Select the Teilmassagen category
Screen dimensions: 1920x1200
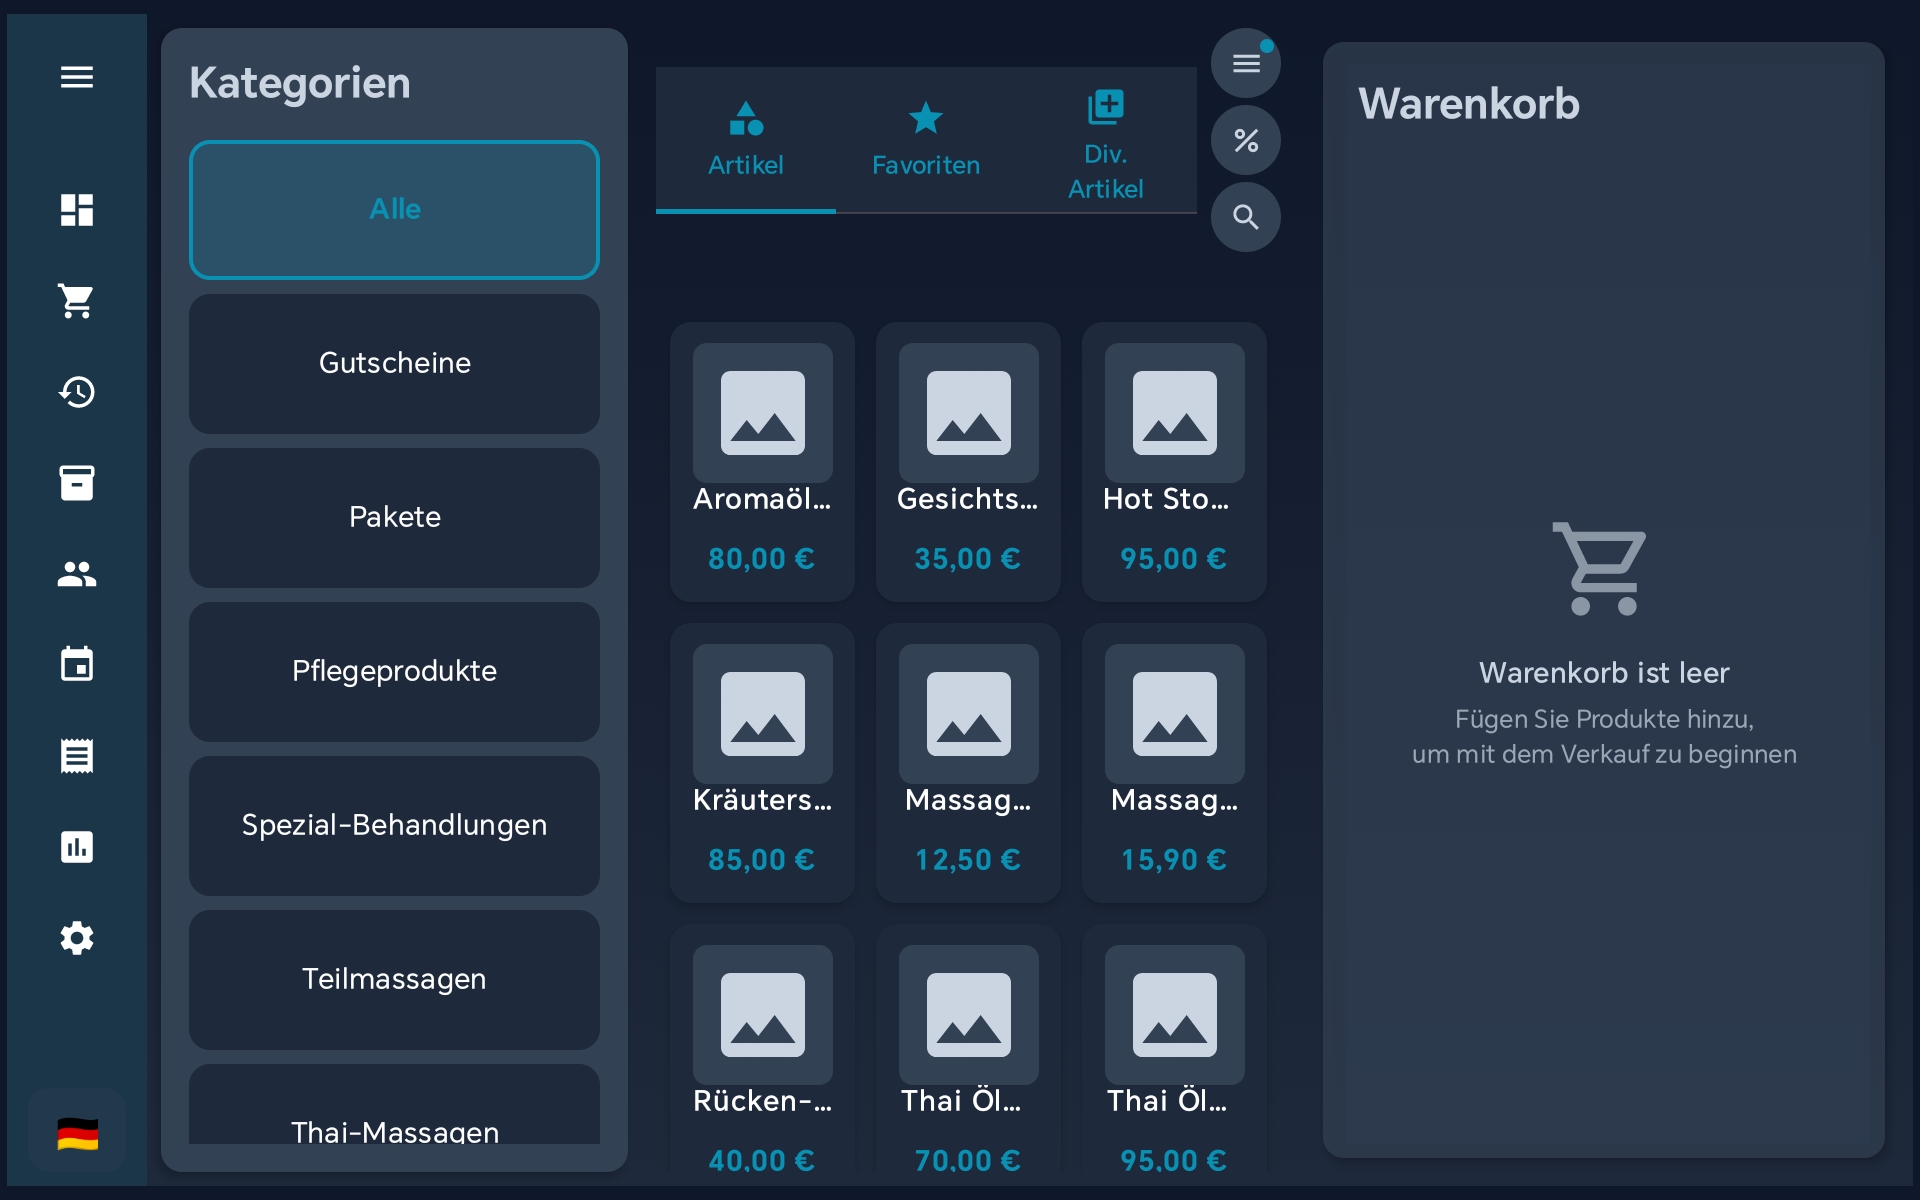tap(393, 980)
